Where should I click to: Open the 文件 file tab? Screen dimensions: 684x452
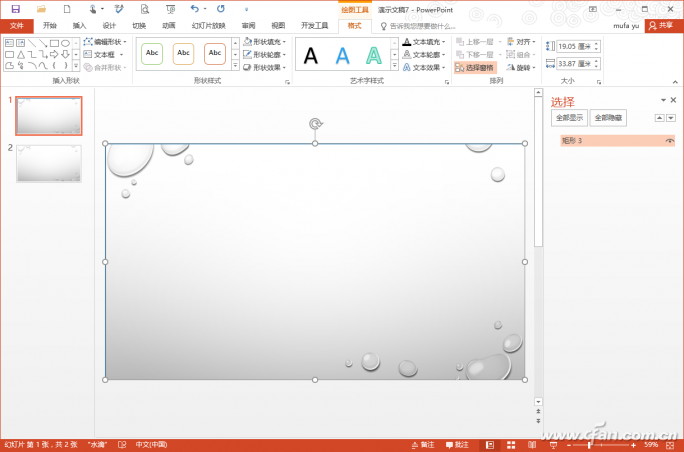tap(16, 26)
